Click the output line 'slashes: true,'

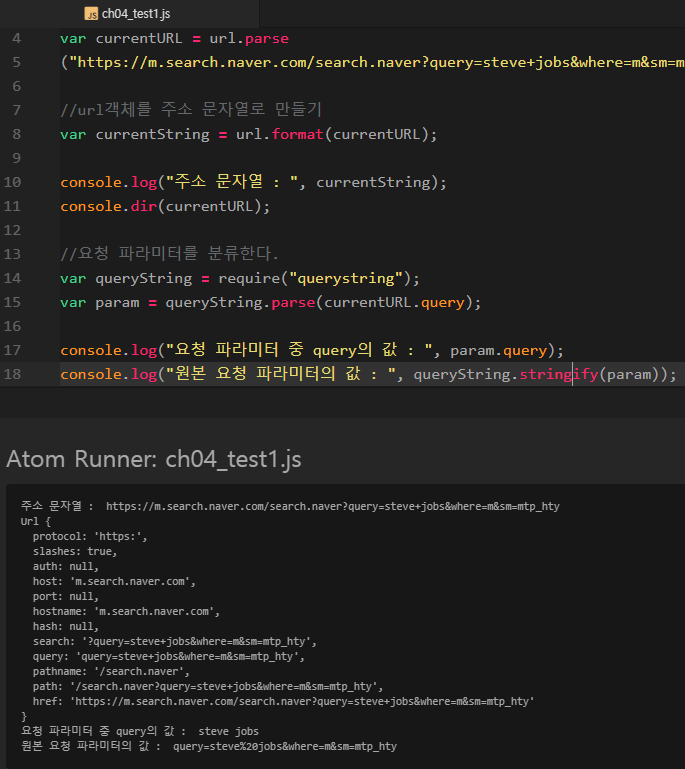coord(75,552)
